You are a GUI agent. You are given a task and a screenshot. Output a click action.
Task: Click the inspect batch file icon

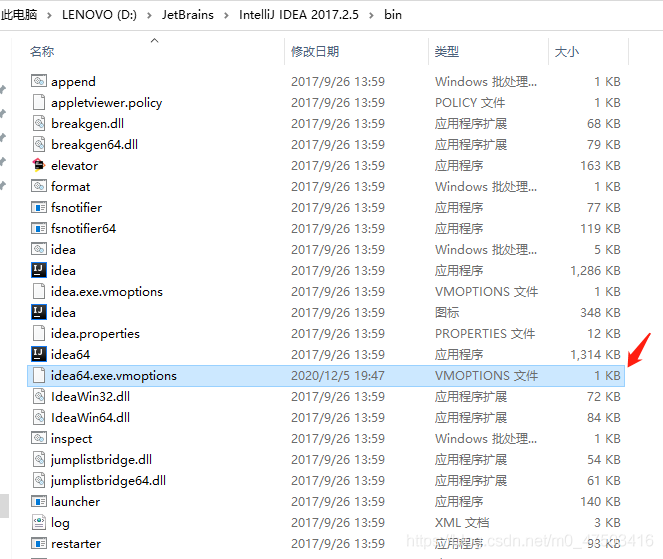[39, 438]
